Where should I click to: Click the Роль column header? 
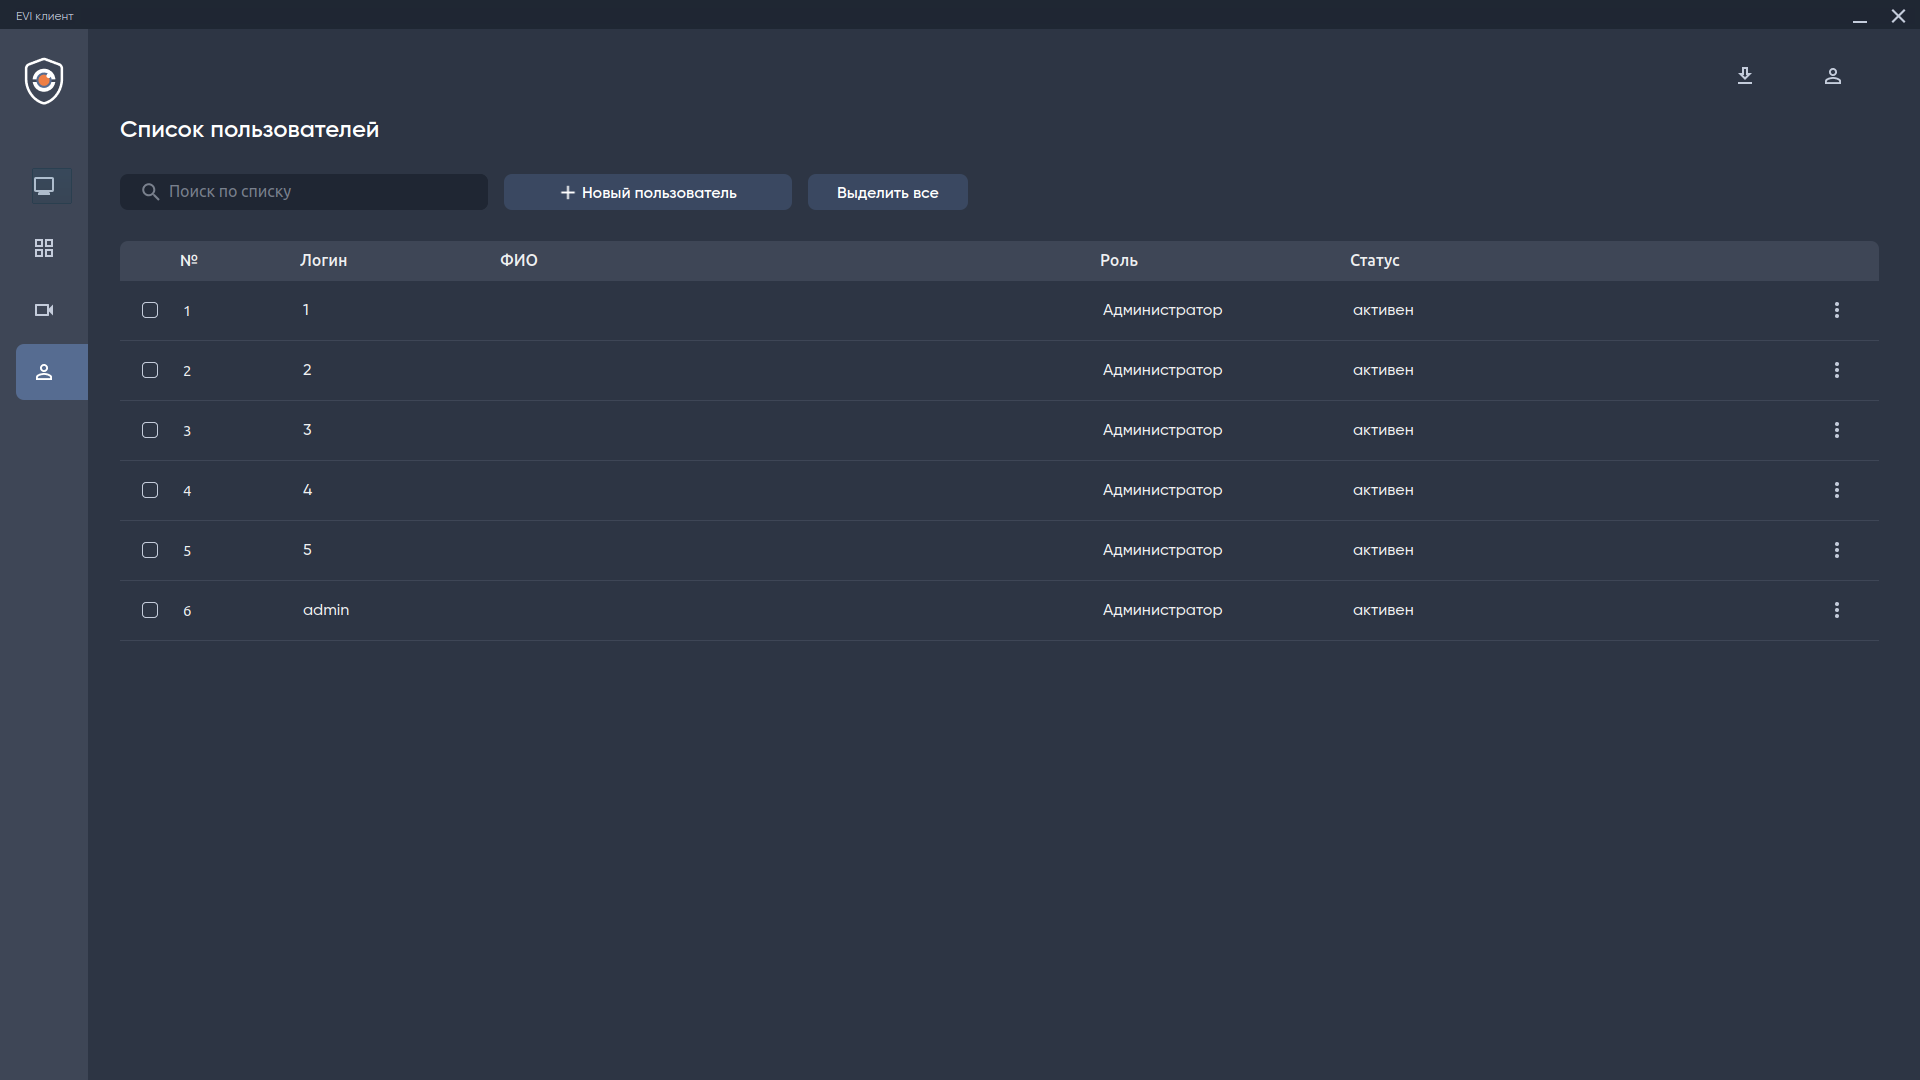pyautogui.click(x=1118, y=260)
